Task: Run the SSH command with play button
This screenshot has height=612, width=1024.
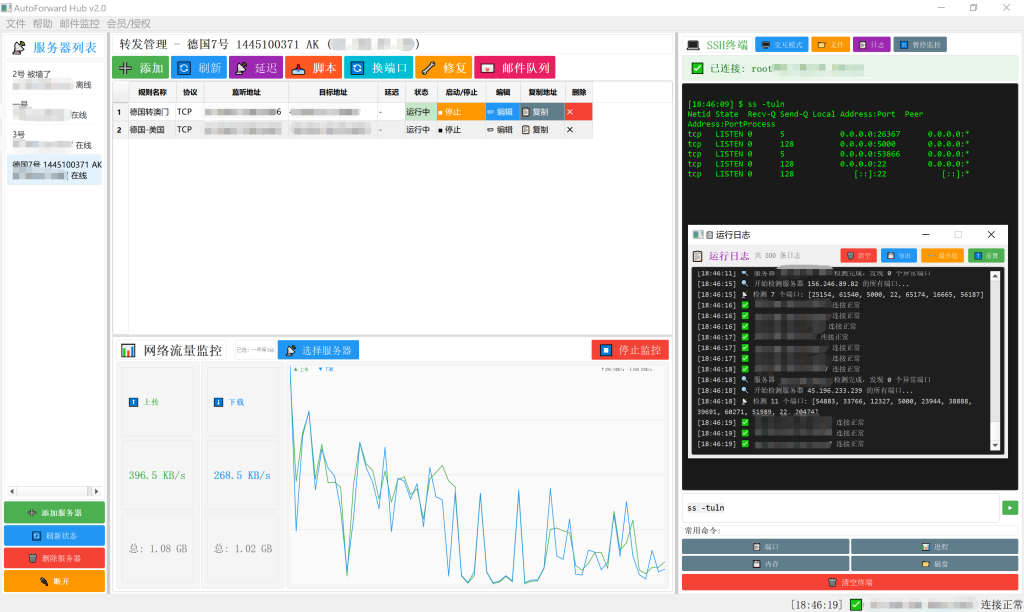Action: click(x=1010, y=507)
